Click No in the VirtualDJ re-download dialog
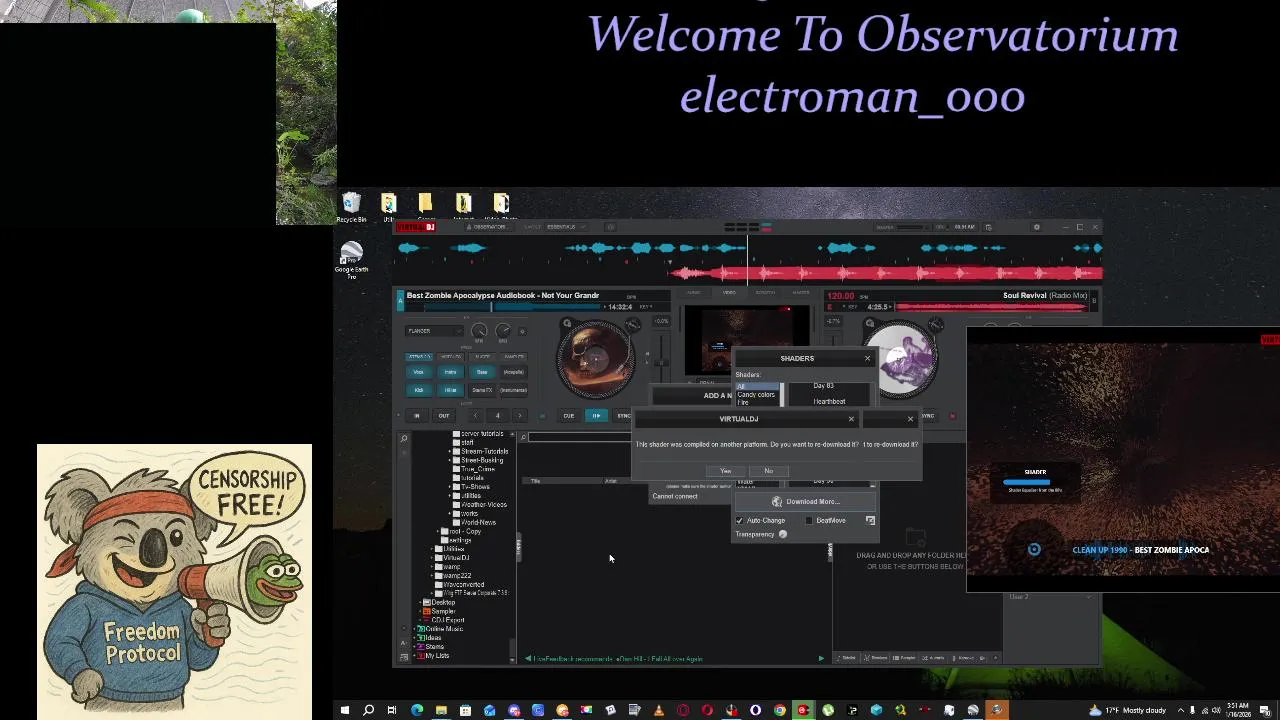1280x720 pixels. point(768,471)
